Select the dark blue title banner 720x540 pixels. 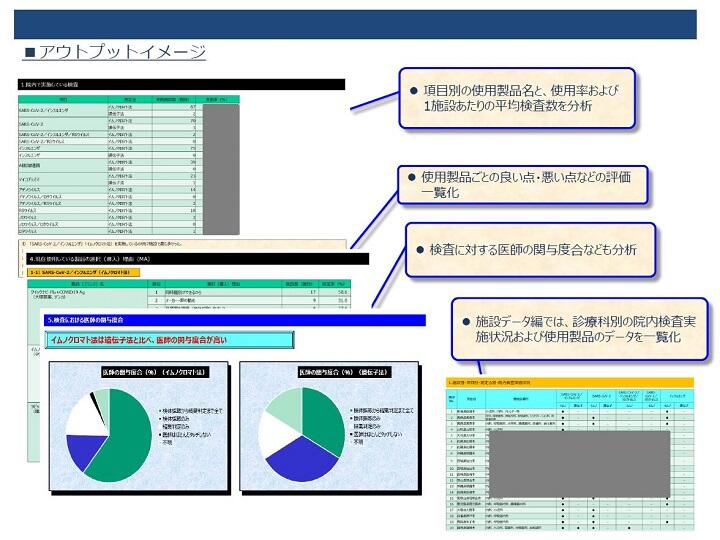(x=355, y=24)
